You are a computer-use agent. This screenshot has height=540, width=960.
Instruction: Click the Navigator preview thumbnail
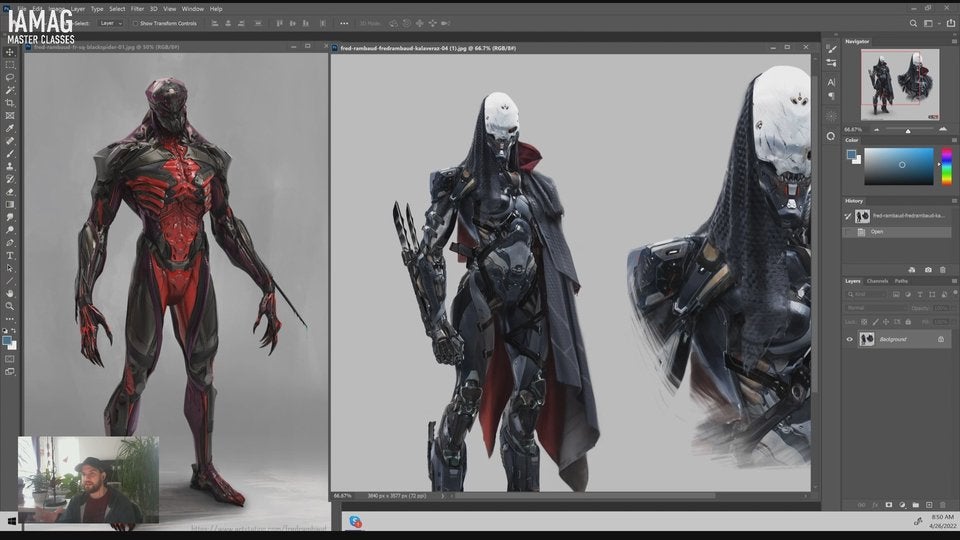point(899,85)
